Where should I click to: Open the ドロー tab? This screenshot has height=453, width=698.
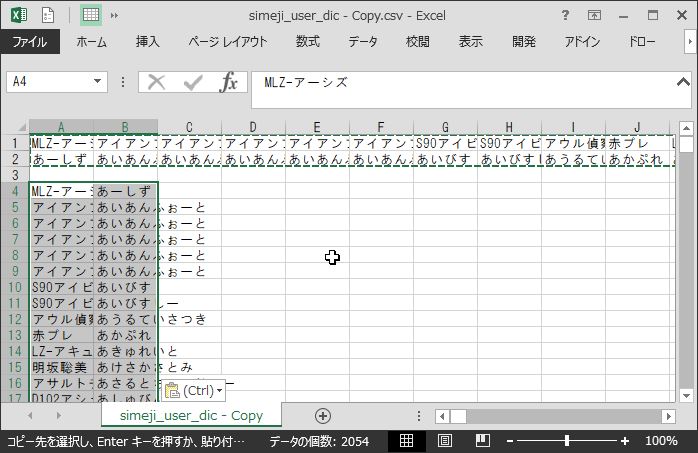coord(641,42)
